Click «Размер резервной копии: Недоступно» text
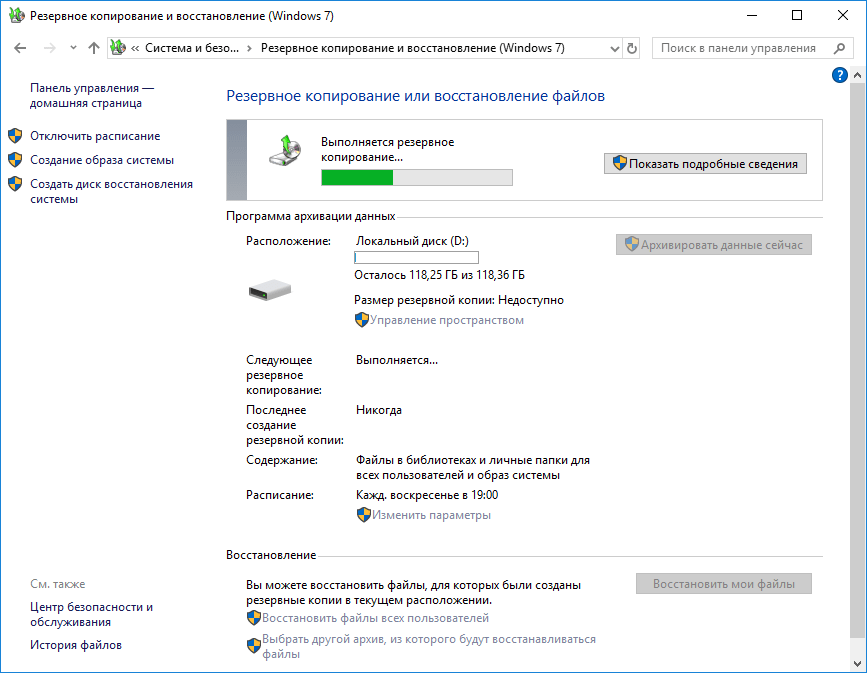 coord(459,300)
